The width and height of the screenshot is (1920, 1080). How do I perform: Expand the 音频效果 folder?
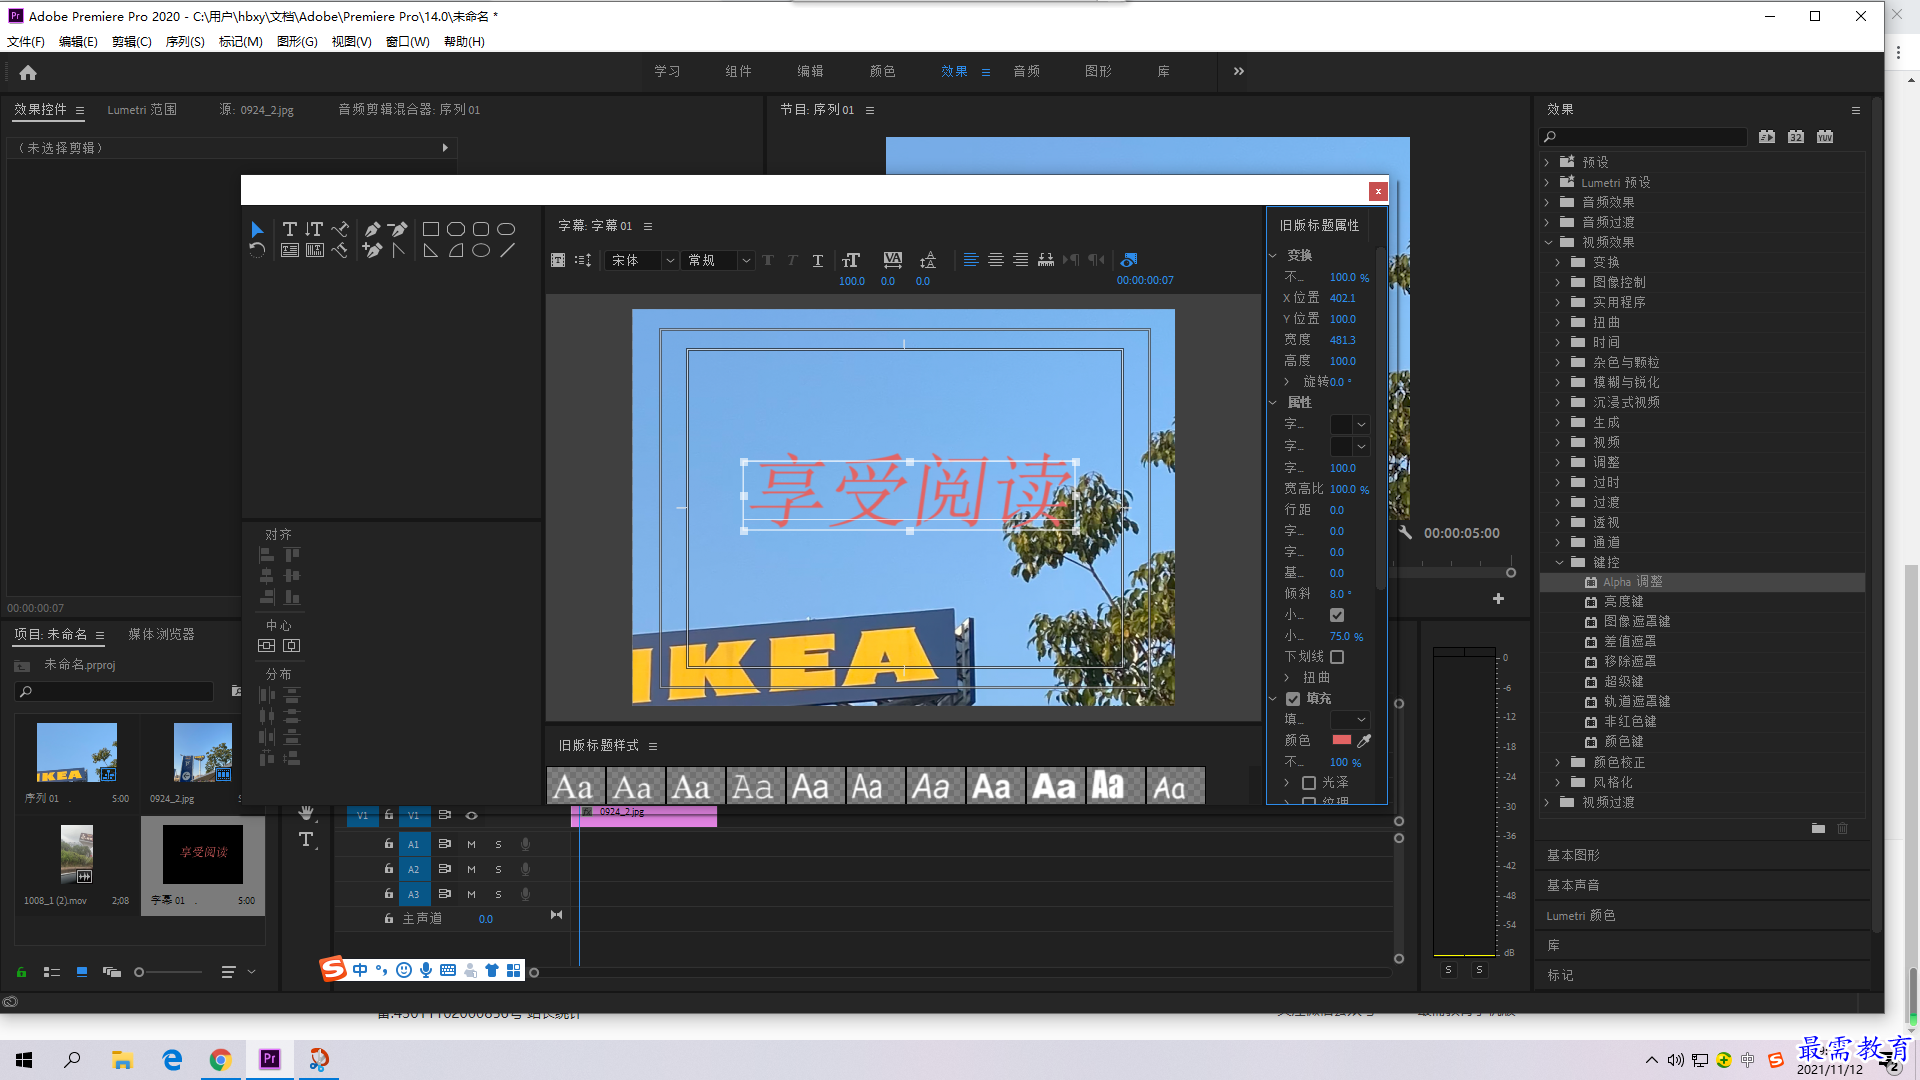tap(1547, 202)
